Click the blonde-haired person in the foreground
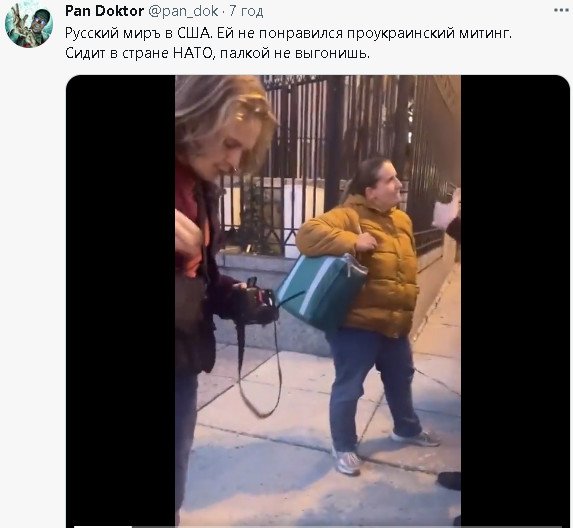The height and width of the screenshot is (528, 573). [x=214, y=256]
